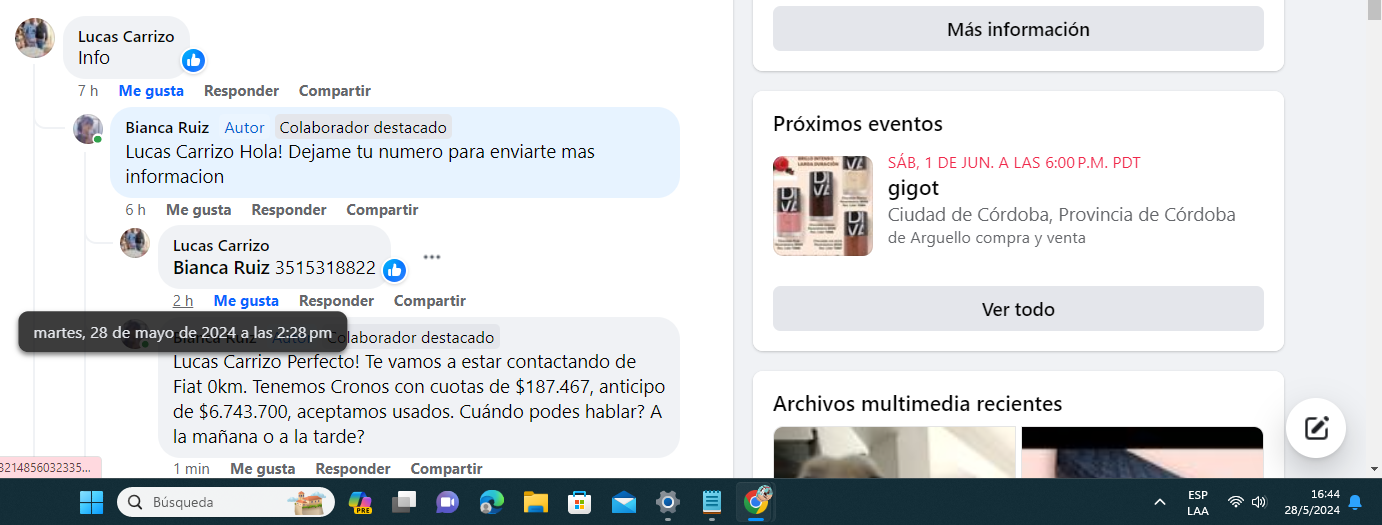Open the Teams chat taskbar icon

[447, 502]
